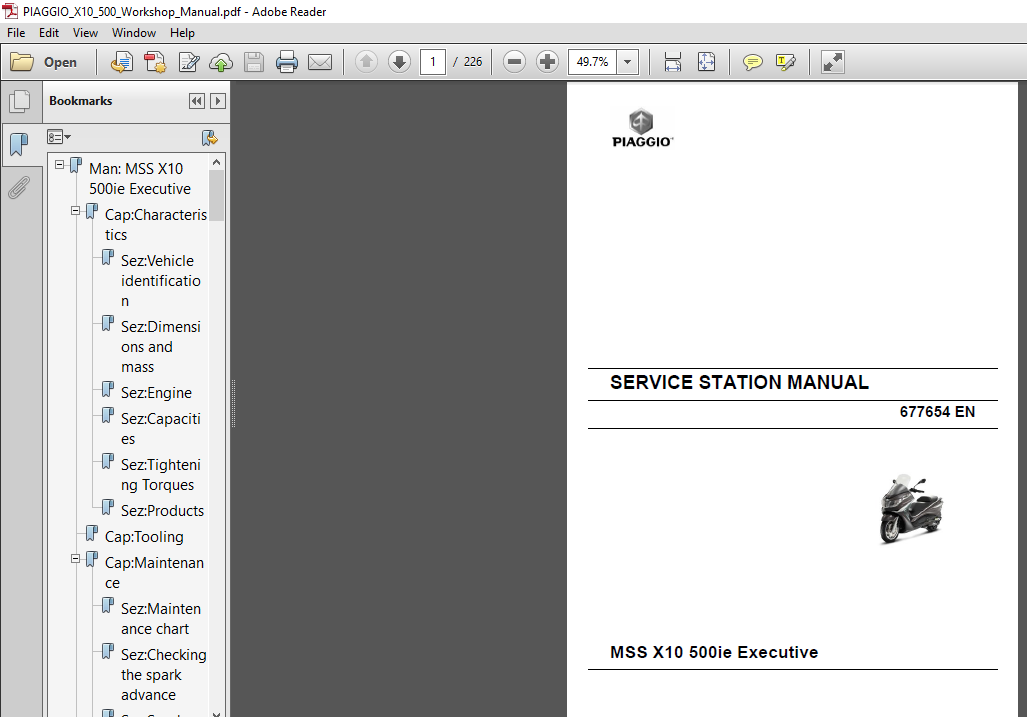Screen dimensions: 1027x717
Task: Zoom in with the plus button
Action: (x=547, y=62)
